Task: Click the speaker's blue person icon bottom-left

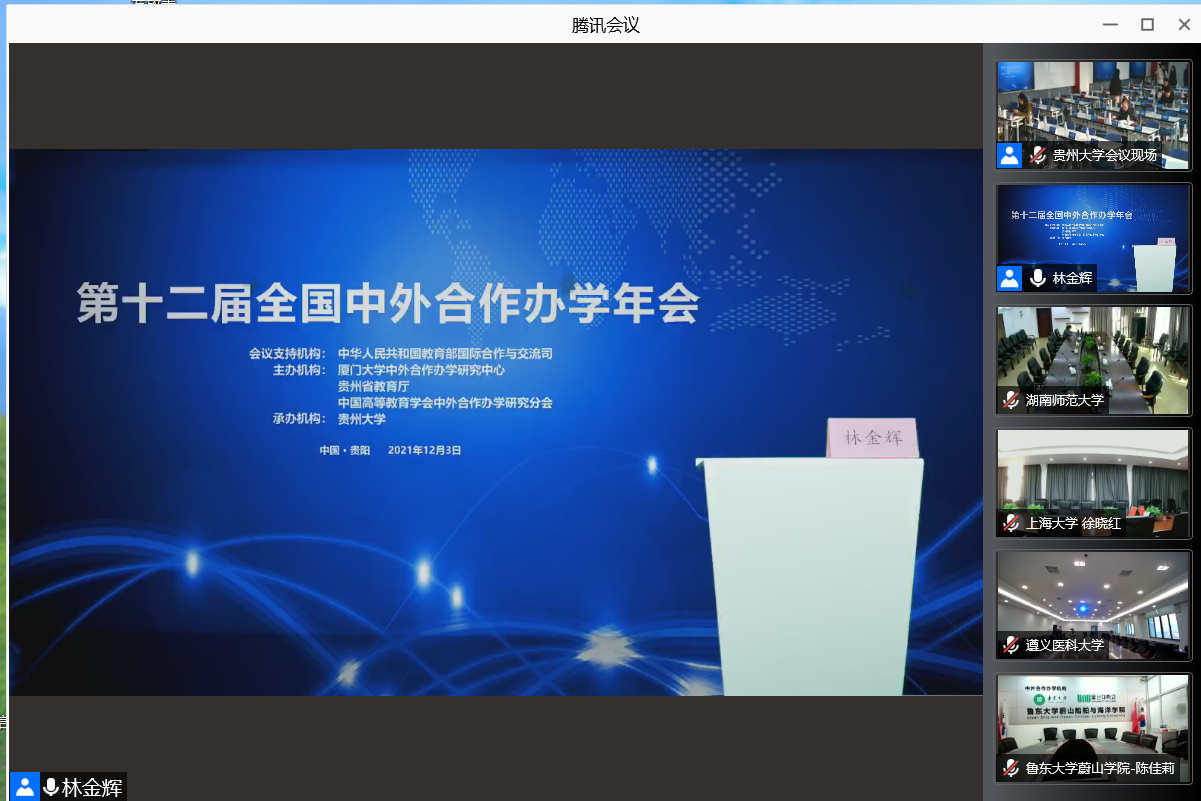Action: coord(24,787)
